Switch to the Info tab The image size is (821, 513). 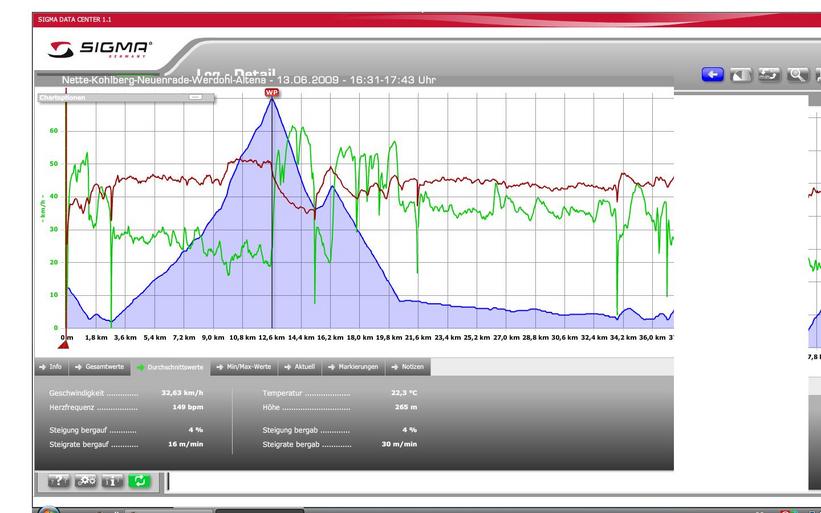coord(50,367)
